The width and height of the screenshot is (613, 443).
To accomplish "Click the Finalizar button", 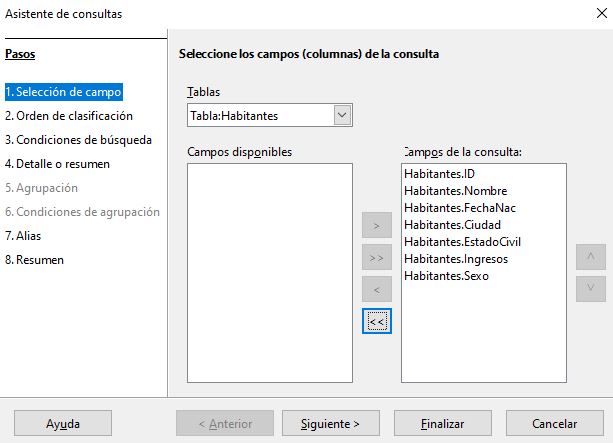I will tap(443, 423).
